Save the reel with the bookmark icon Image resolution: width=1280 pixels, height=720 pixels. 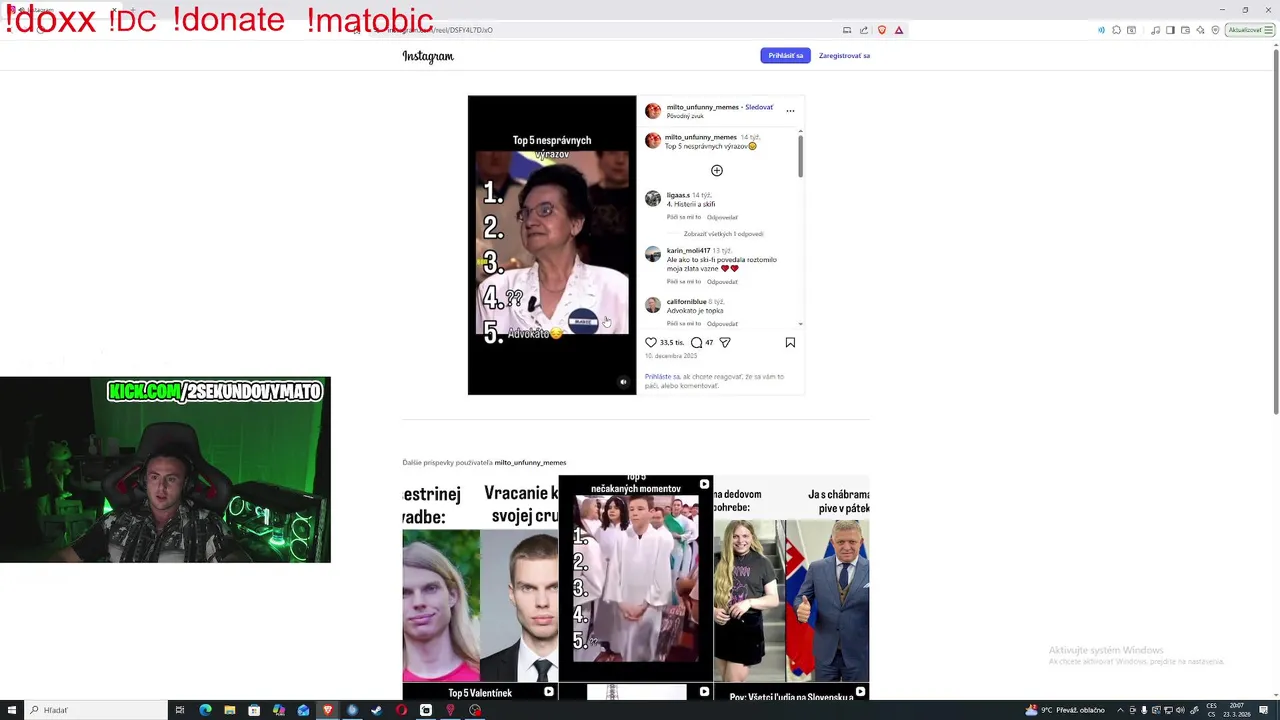(790, 342)
